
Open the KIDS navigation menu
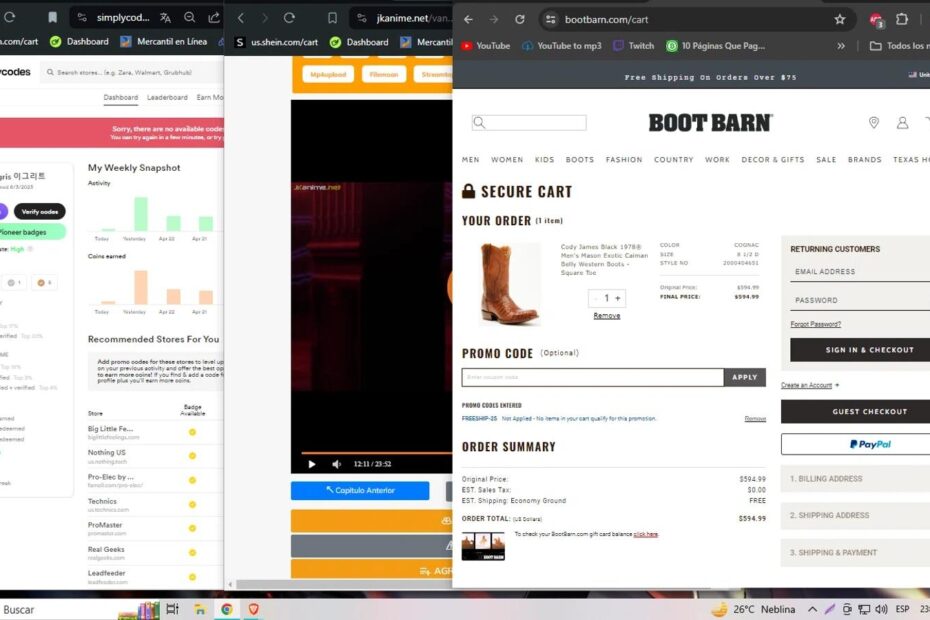(x=544, y=160)
